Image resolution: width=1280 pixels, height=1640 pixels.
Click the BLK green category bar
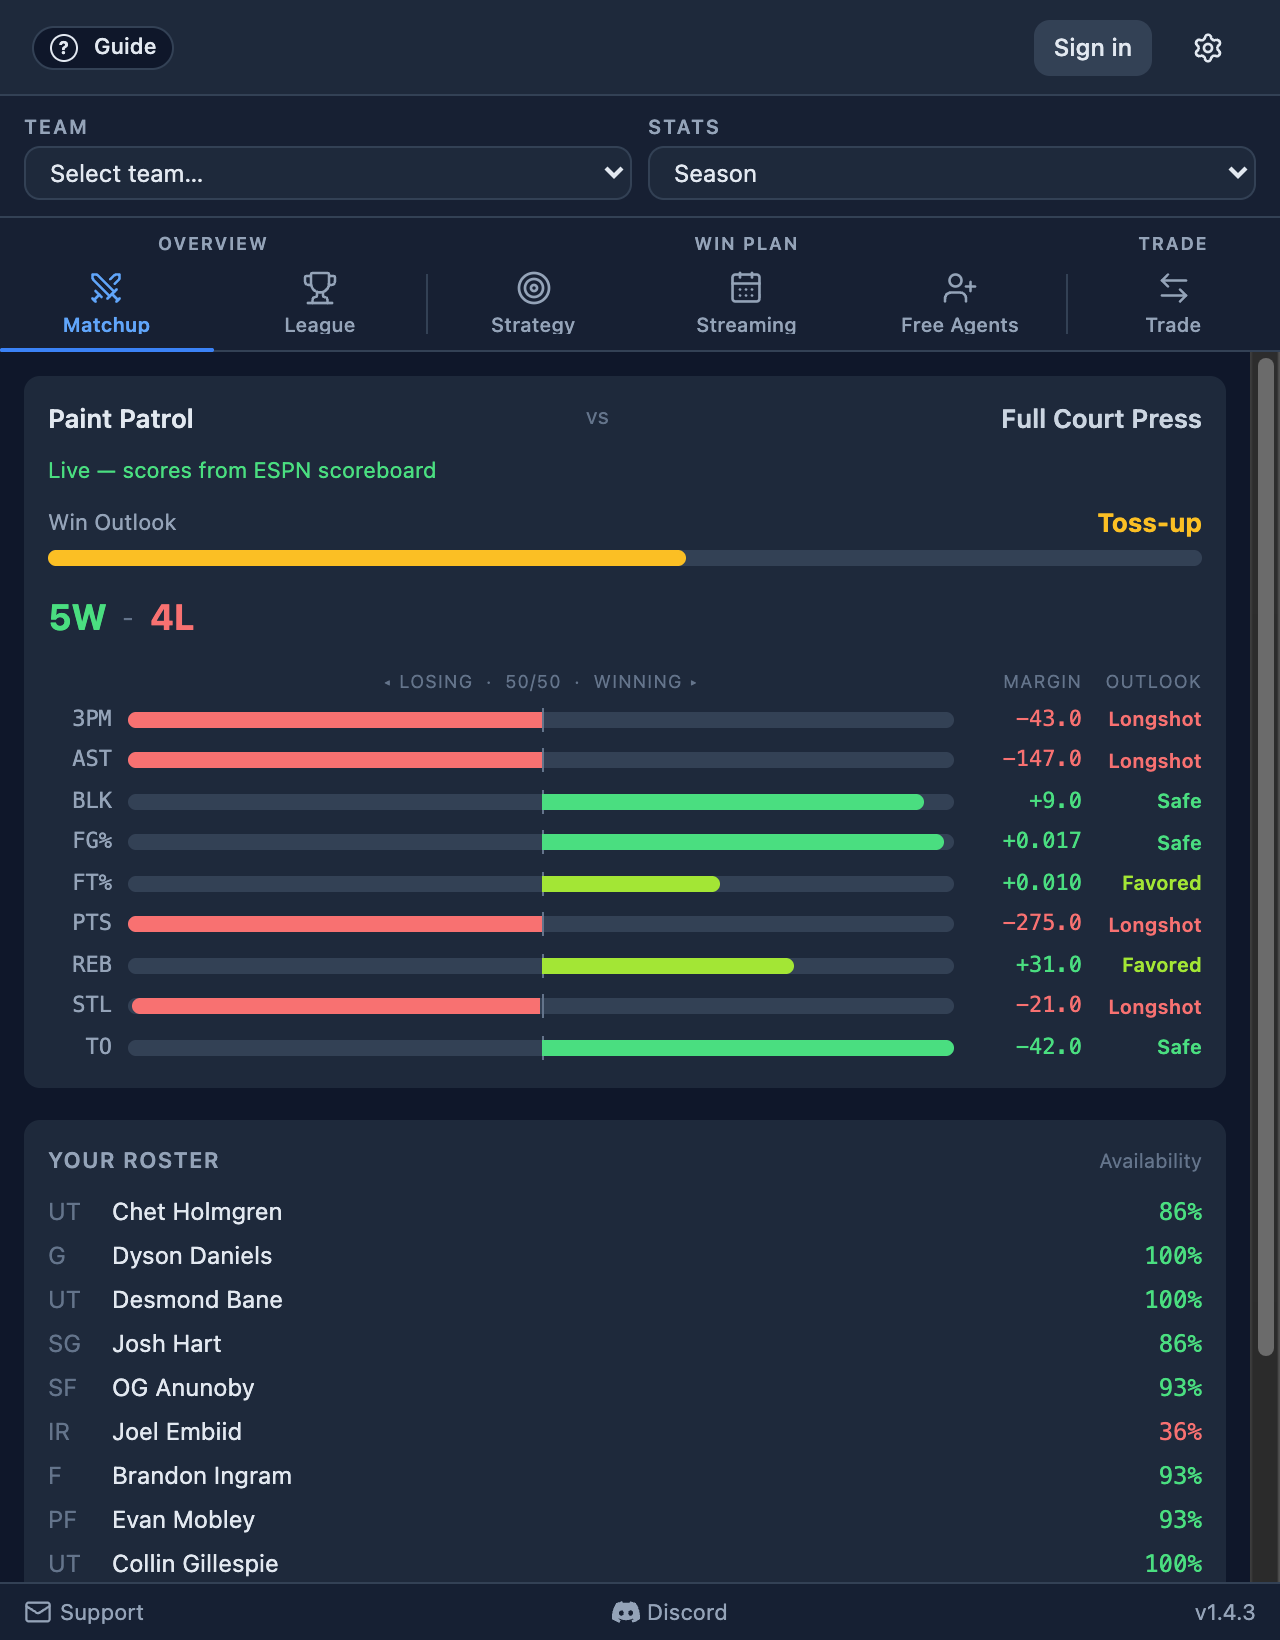(733, 802)
